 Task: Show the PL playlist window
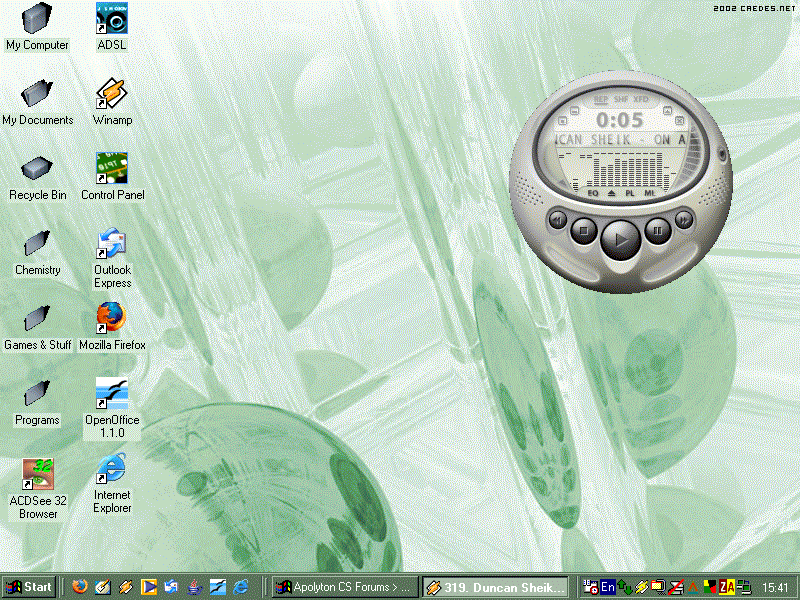coord(630,192)
